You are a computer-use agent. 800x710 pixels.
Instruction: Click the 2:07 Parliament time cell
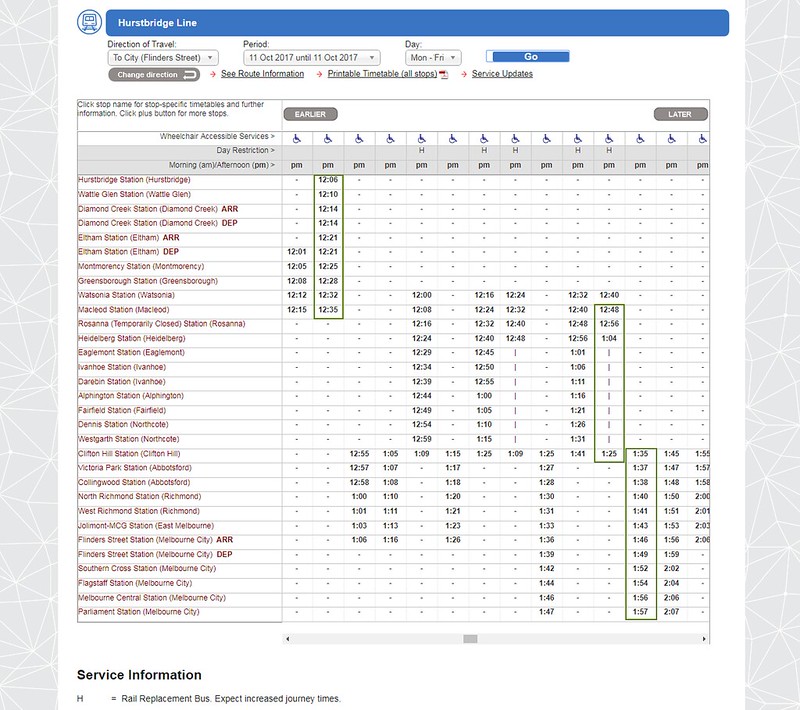(671, 612)
